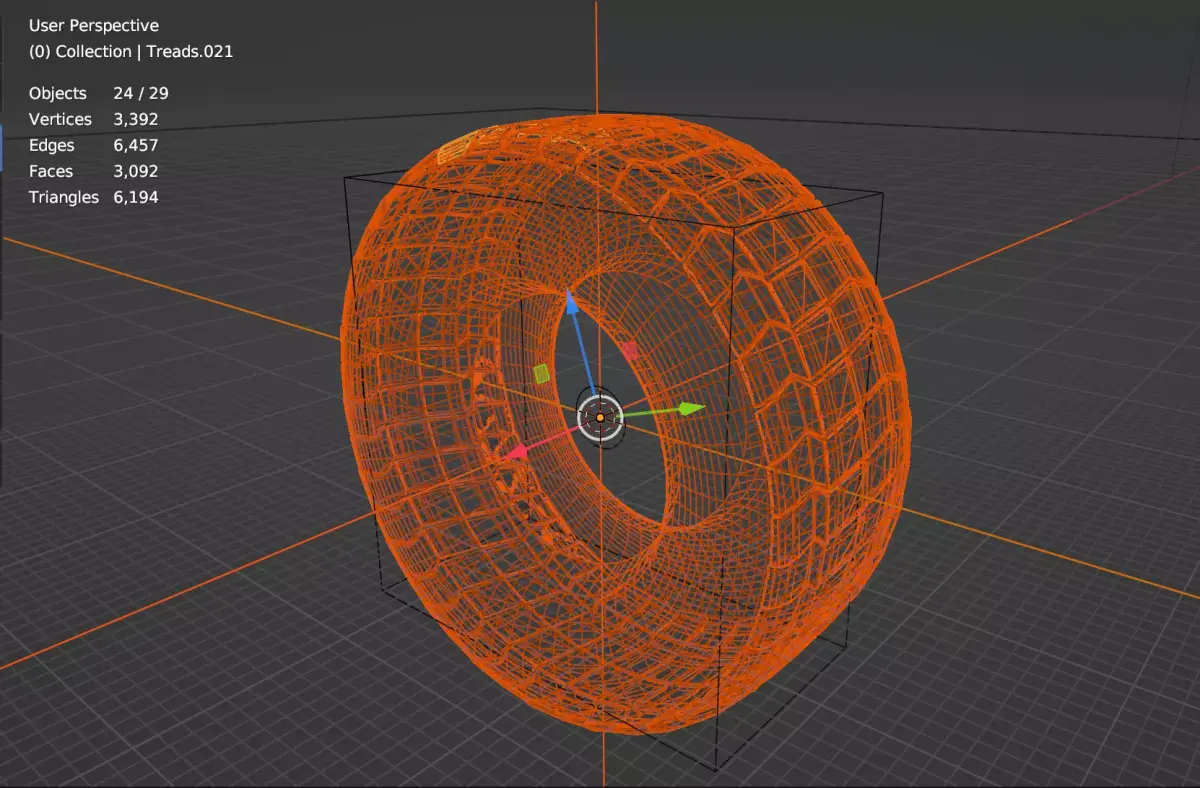Click the small red plane handle of the gizmo
1200x788 pixels.
630,350
